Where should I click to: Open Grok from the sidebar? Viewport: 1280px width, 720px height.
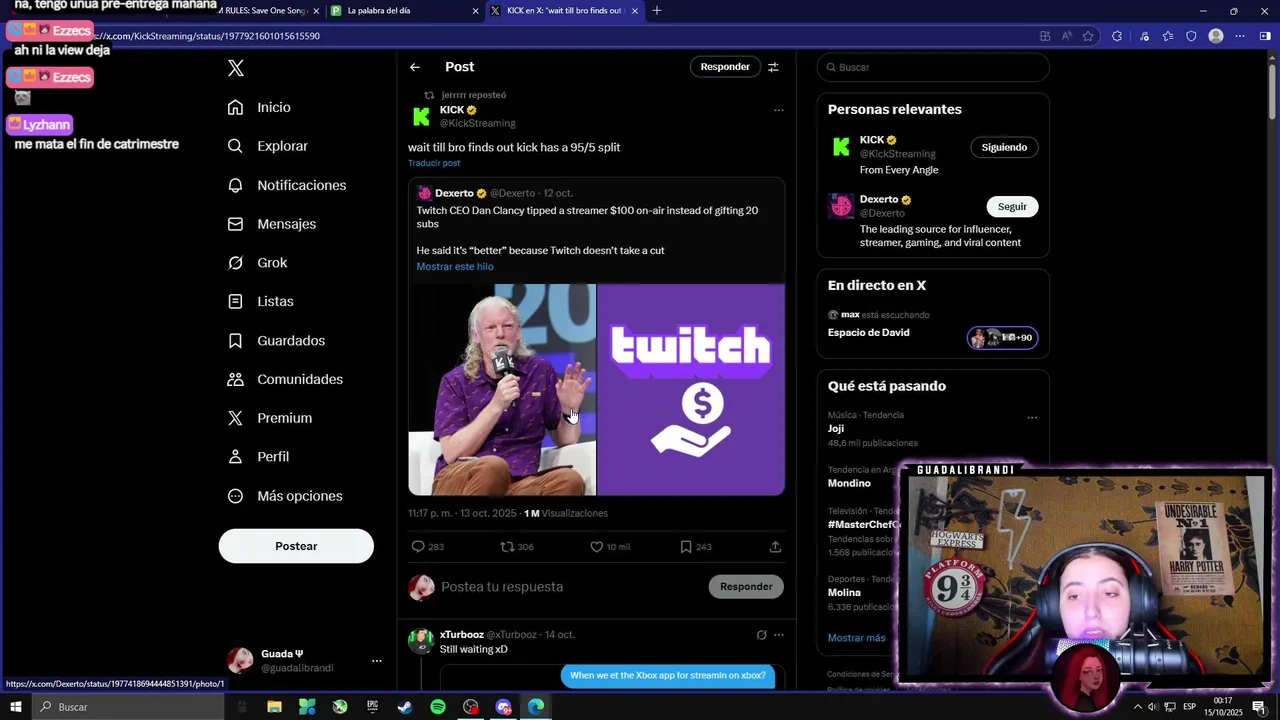[257, 263]
